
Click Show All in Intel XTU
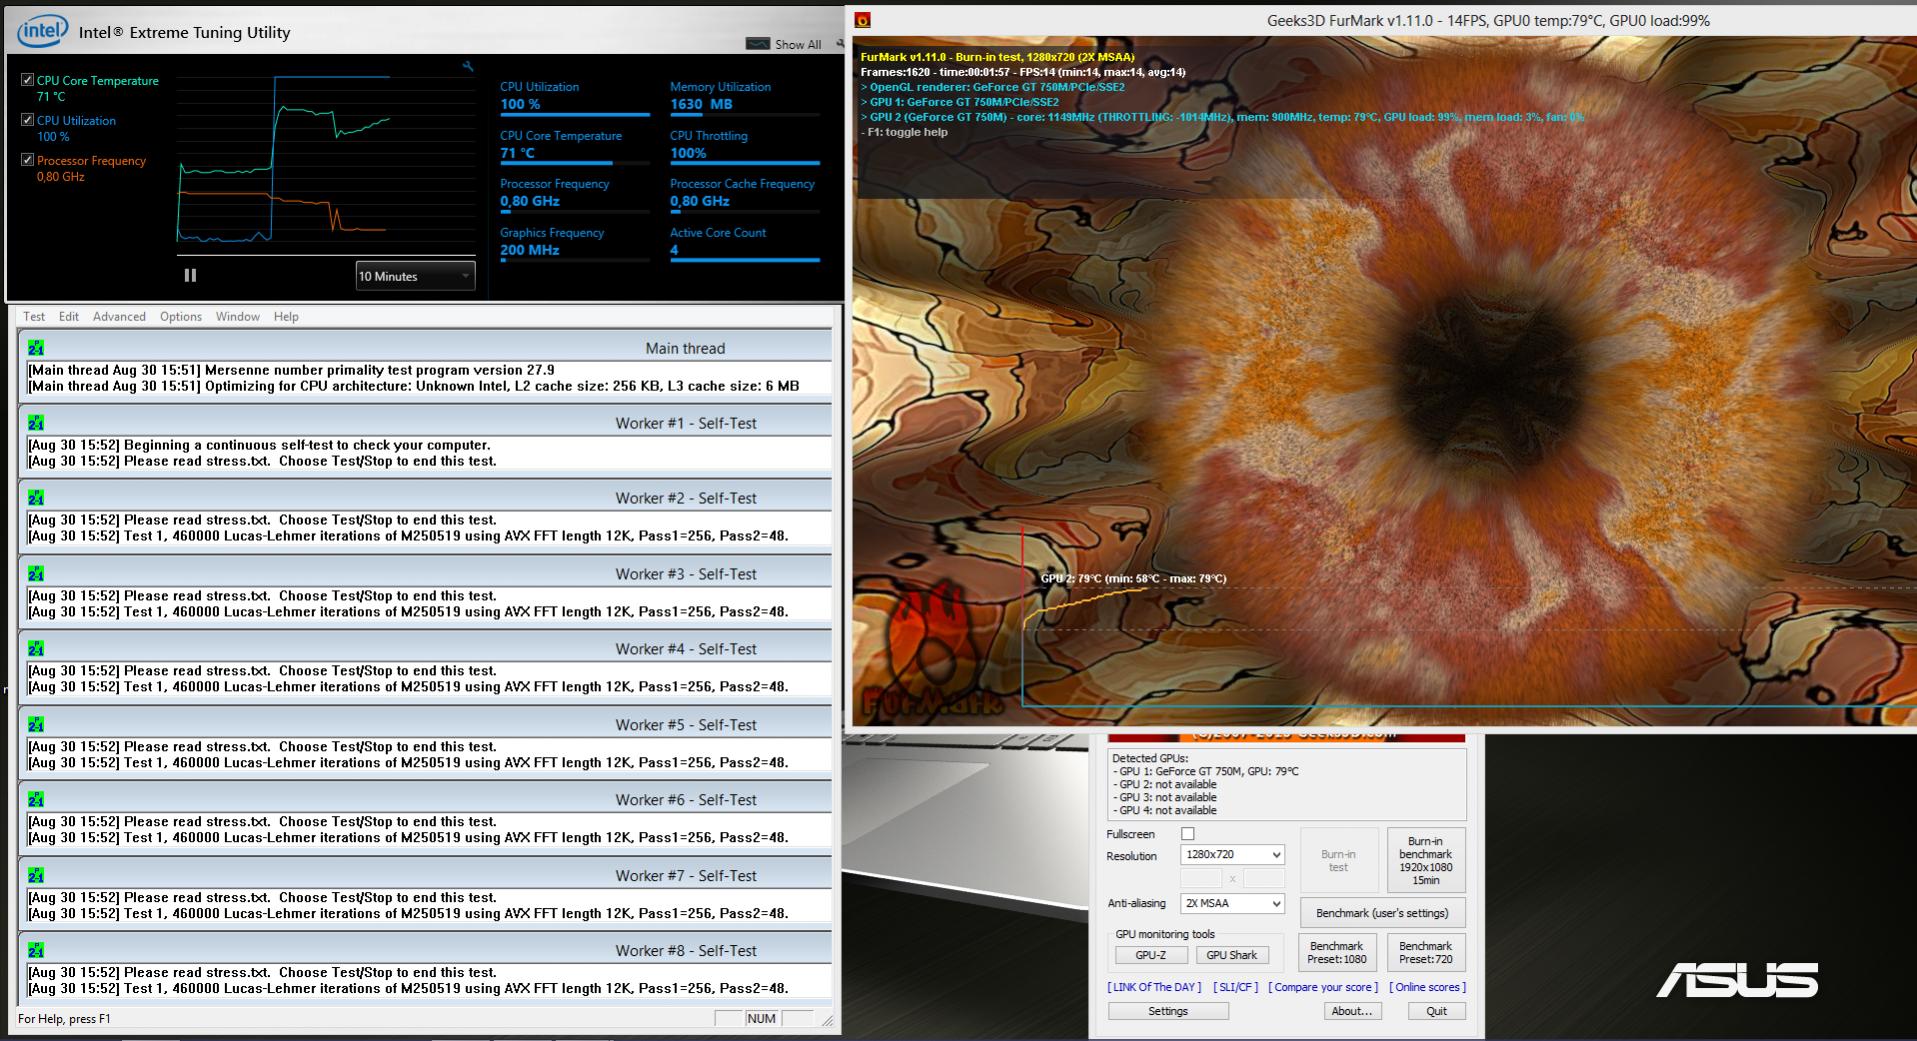pos(798,44)
